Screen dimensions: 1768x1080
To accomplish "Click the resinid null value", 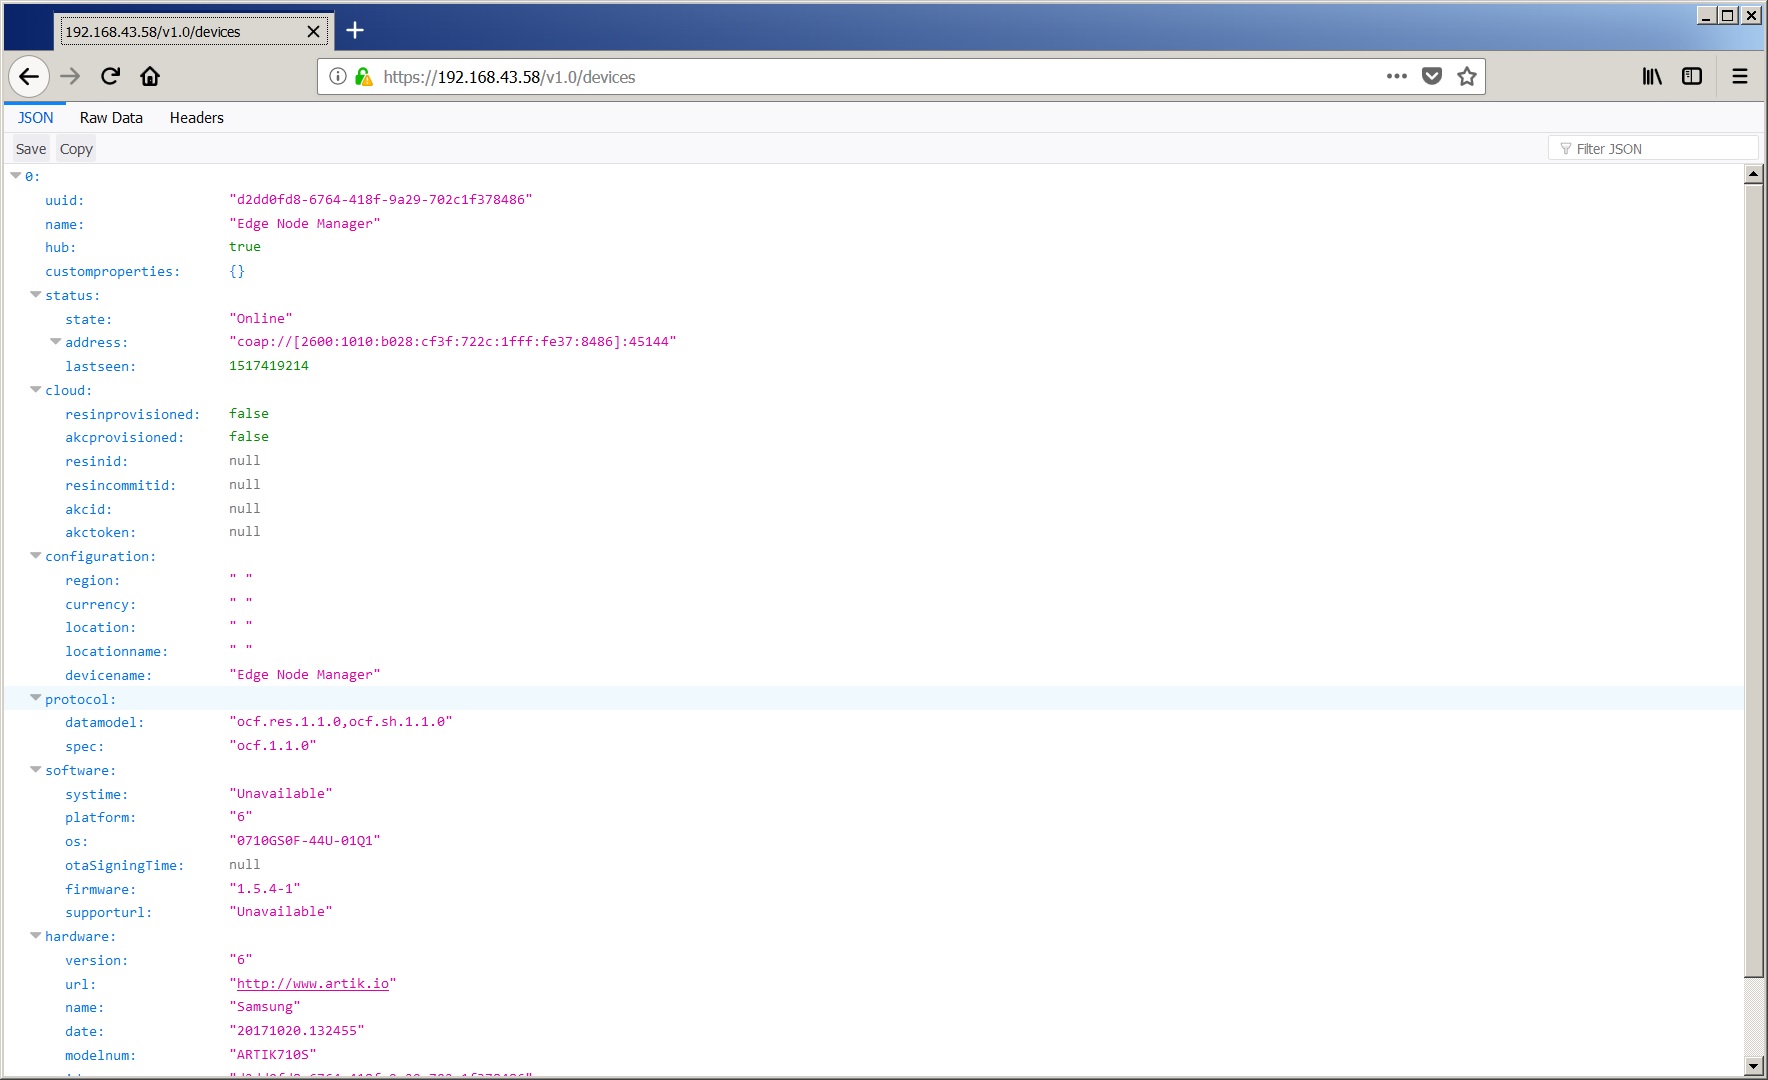I will pyautogui.click(x=245, y=461).
